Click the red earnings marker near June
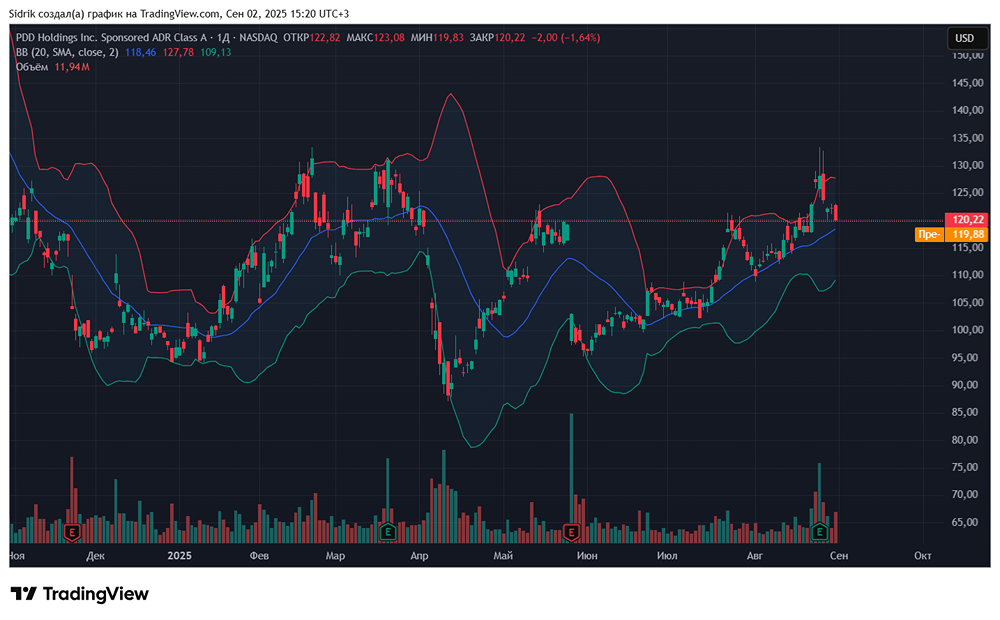 572,532
